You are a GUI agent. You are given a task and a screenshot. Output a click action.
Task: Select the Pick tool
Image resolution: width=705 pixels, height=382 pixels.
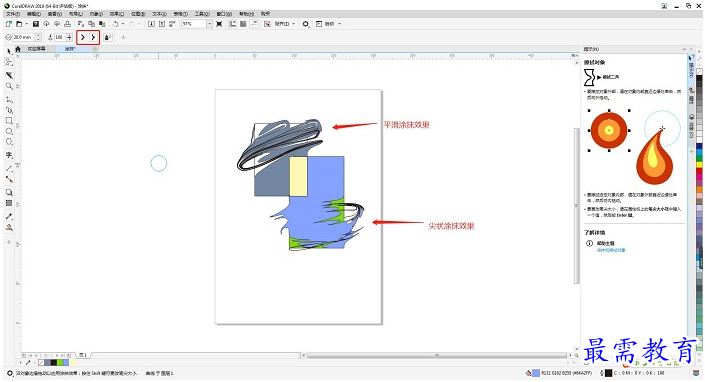coord(9,52)
